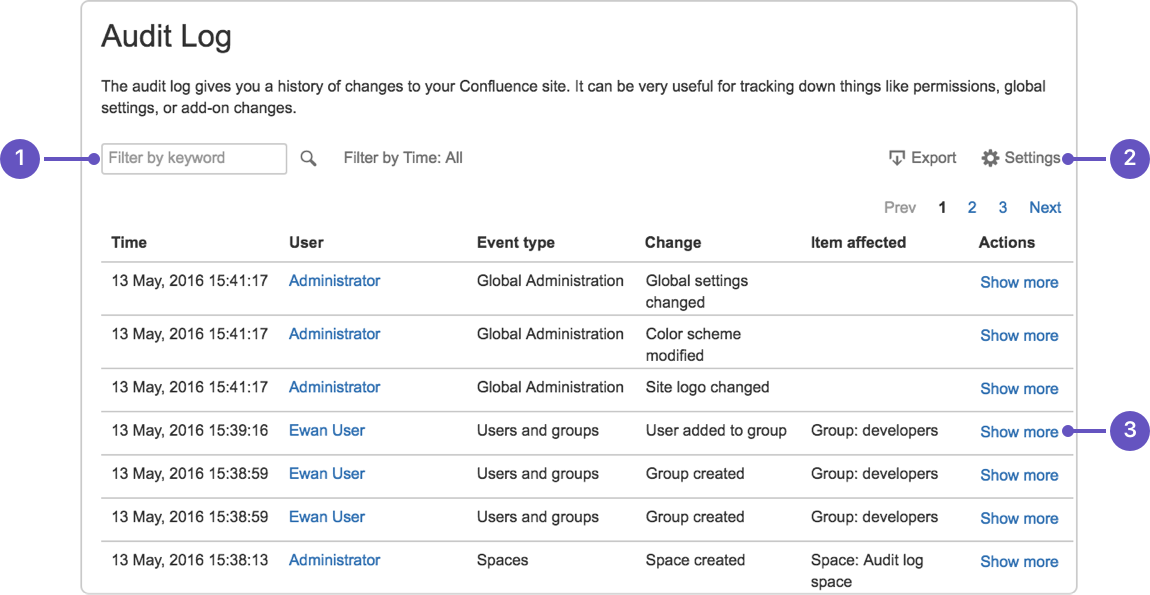The image size is (1150, 595).
Task: Go to page 2 of the log
Action: [972, 208]
